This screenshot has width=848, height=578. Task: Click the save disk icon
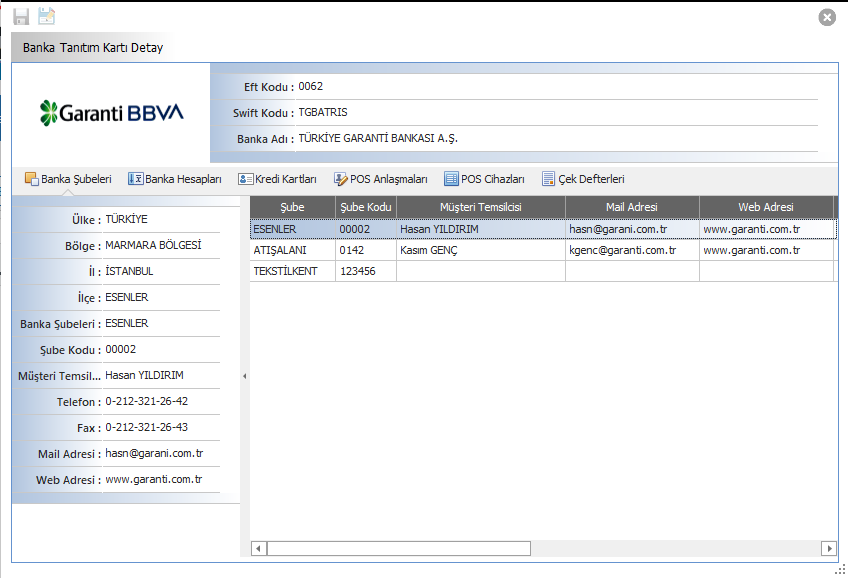[21, 17]
